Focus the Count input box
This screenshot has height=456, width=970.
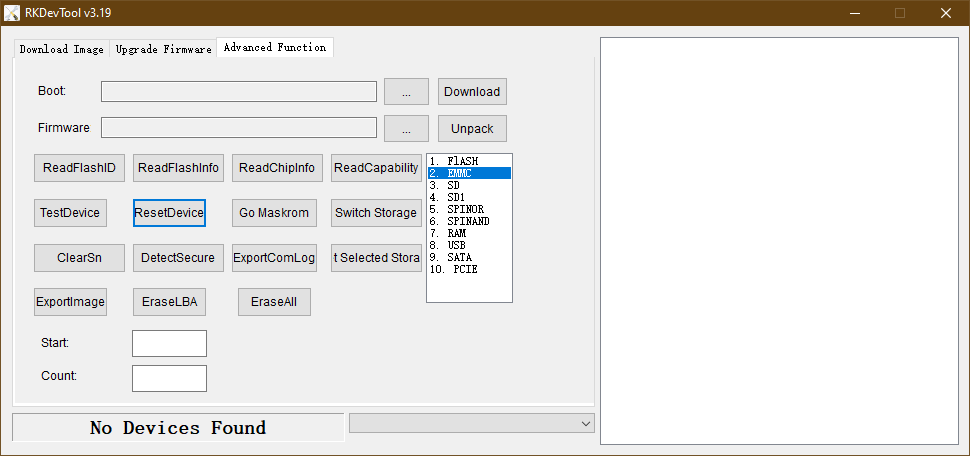pos(169,378)
